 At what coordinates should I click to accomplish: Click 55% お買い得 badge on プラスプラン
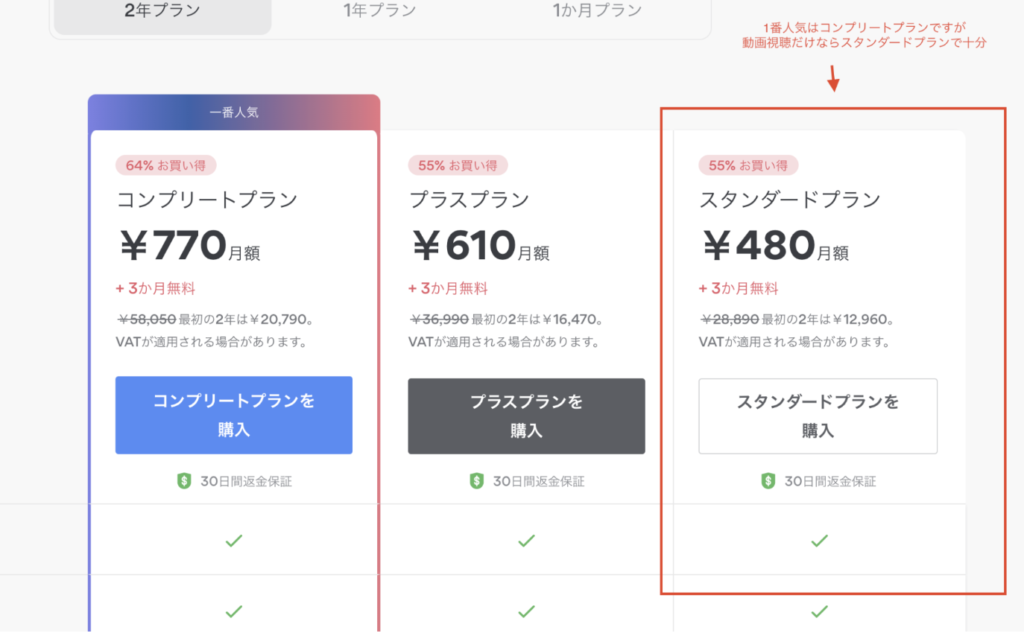click(458, 165)
